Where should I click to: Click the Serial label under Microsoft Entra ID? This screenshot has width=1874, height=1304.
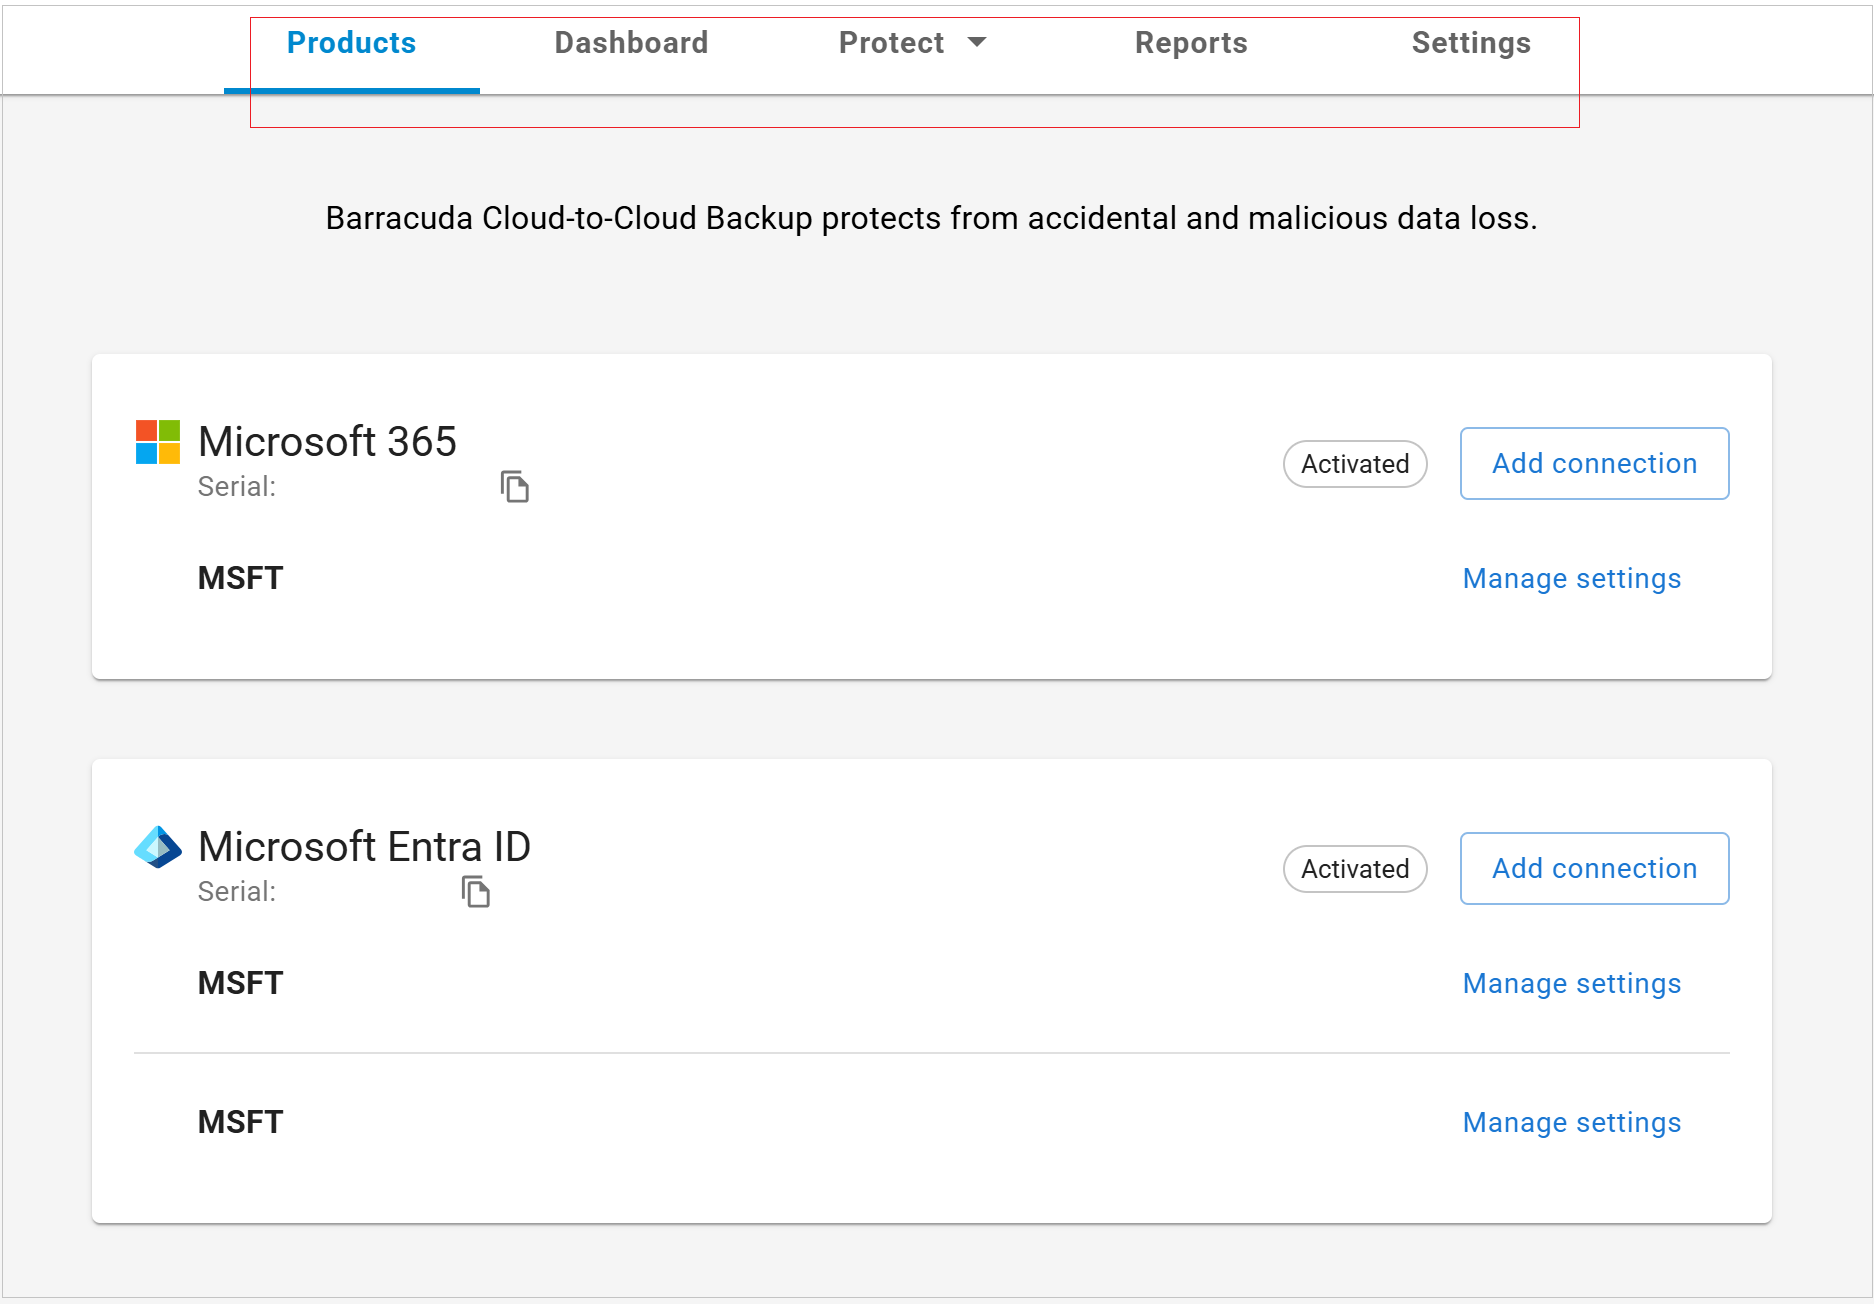click(x=237, y=892)
